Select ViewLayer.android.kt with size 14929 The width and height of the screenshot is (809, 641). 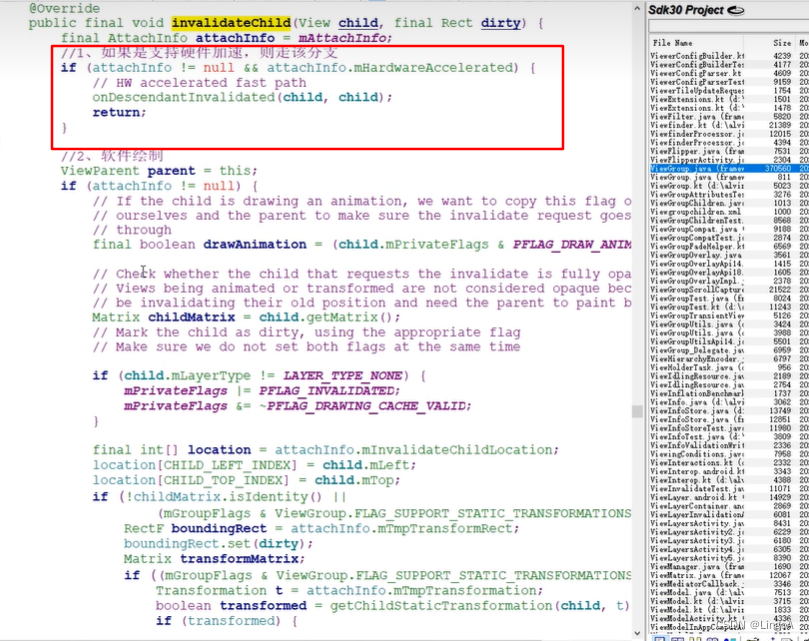pos(729,498)
